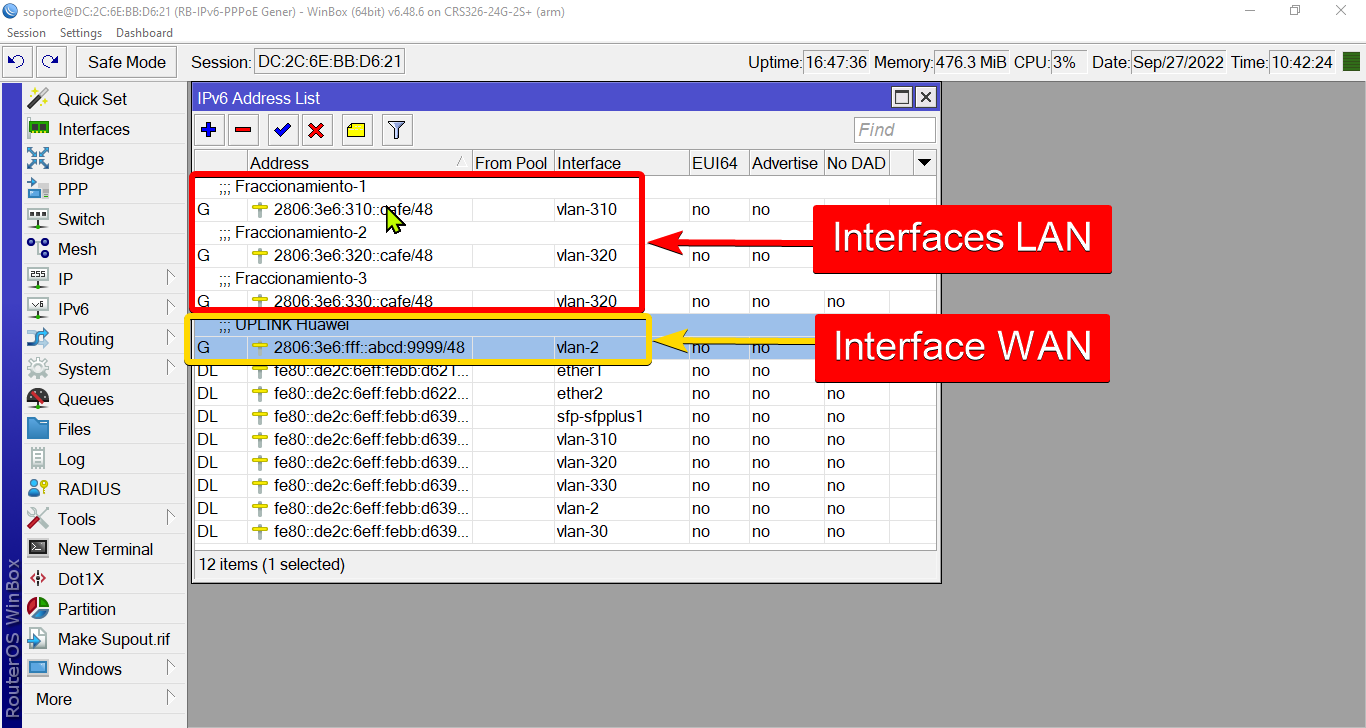
Task: Open the Log viewer
Action: click(71, 459)
